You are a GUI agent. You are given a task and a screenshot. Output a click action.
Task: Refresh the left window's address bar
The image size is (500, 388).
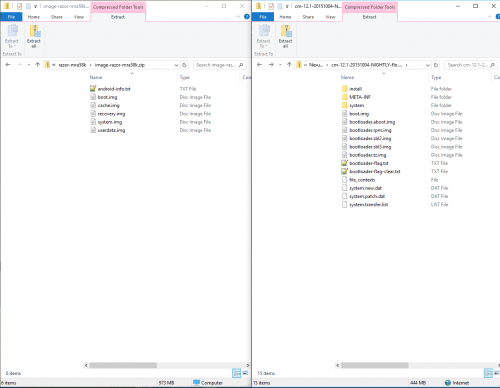[x=184, y=65]
